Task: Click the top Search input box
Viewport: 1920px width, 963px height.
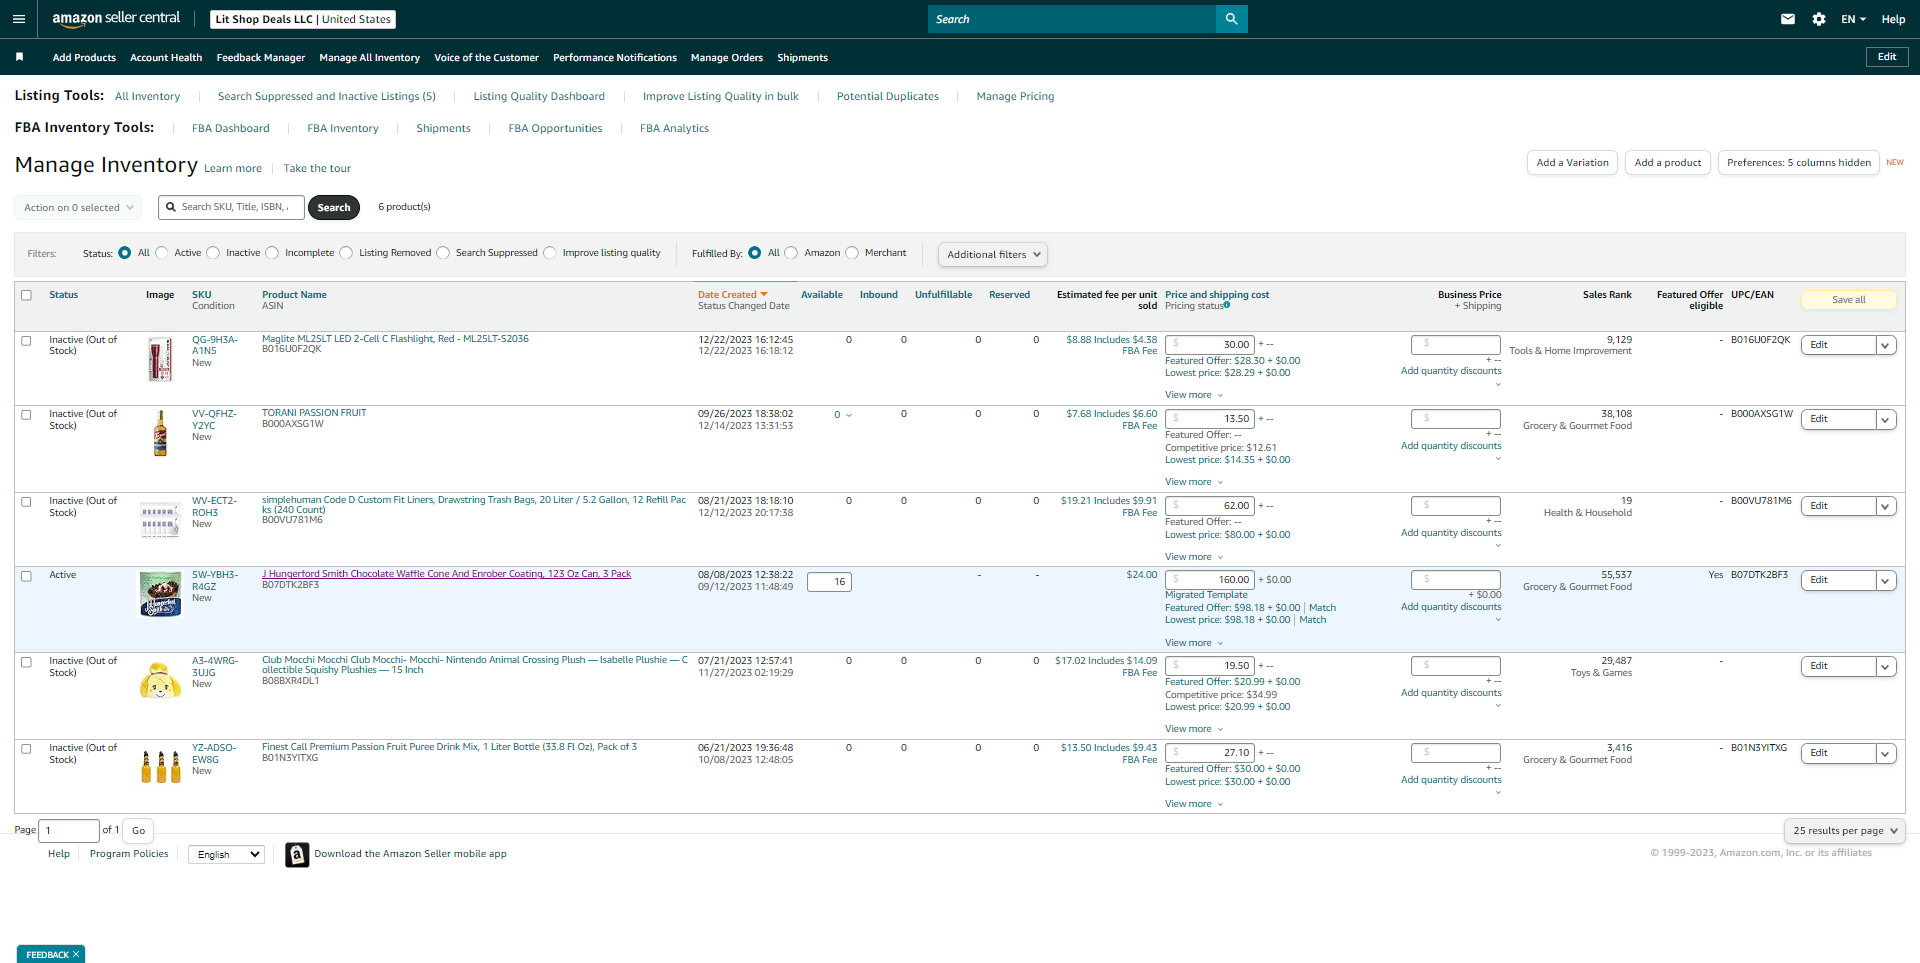Action: (1072, 19)
